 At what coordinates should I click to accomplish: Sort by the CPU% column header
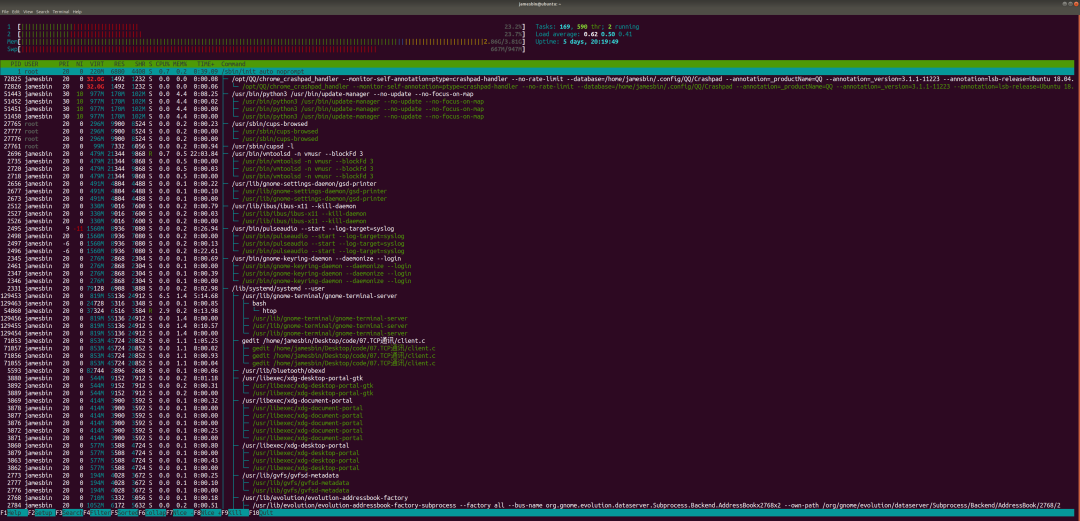[x=163, y=63]
